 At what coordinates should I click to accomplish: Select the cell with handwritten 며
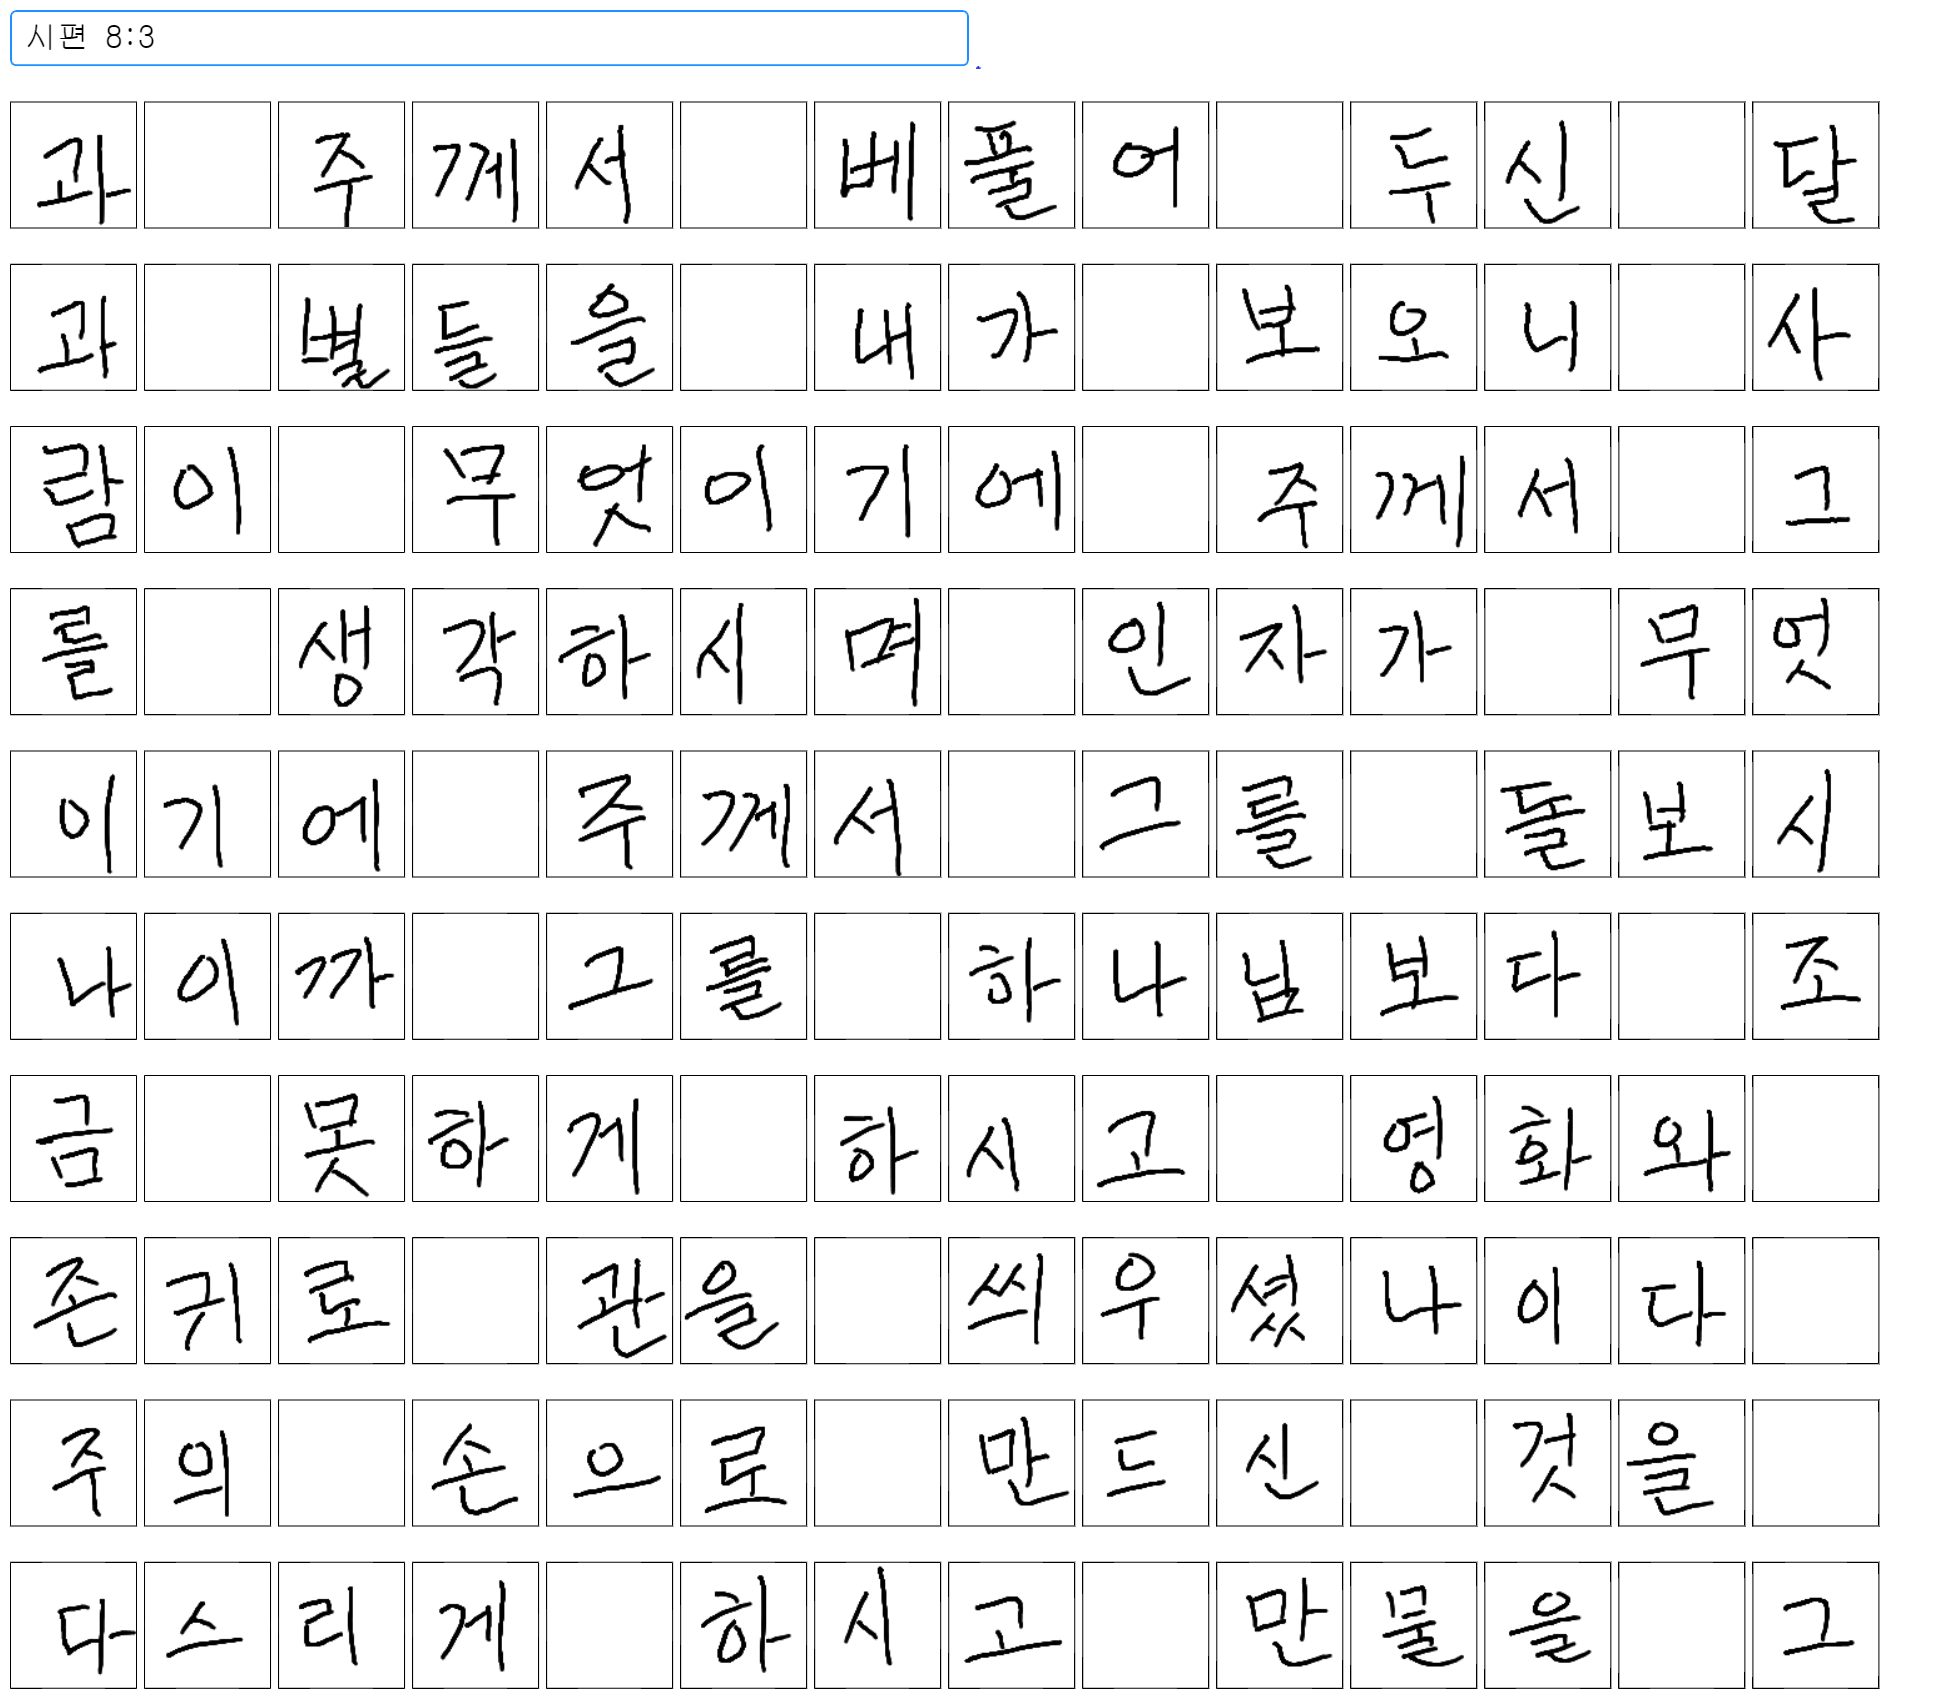(x=877, y=651)
